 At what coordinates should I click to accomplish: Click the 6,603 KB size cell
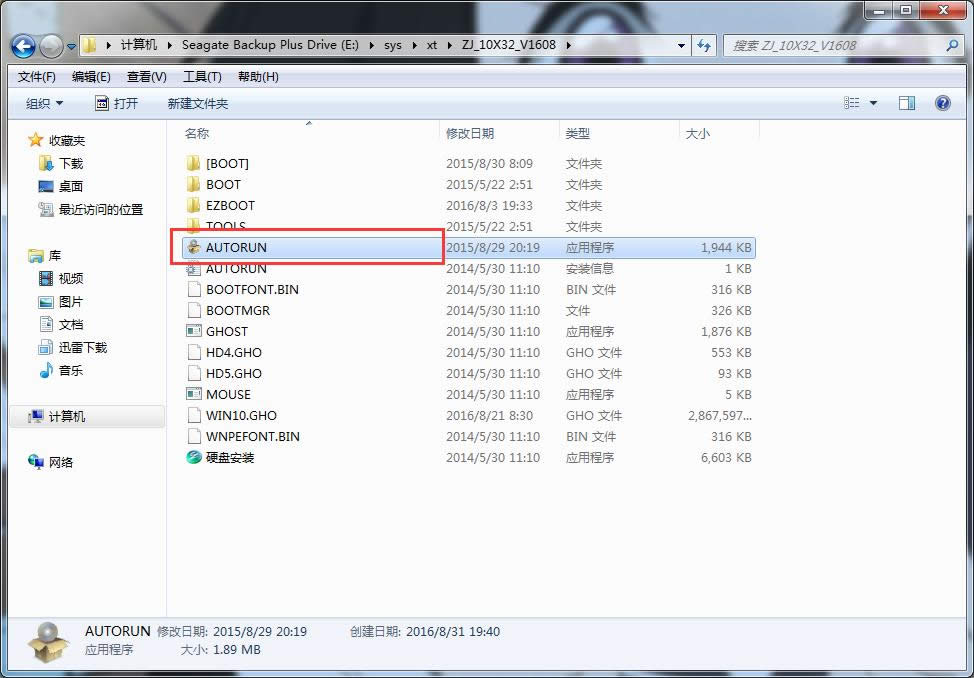(726, 458)
